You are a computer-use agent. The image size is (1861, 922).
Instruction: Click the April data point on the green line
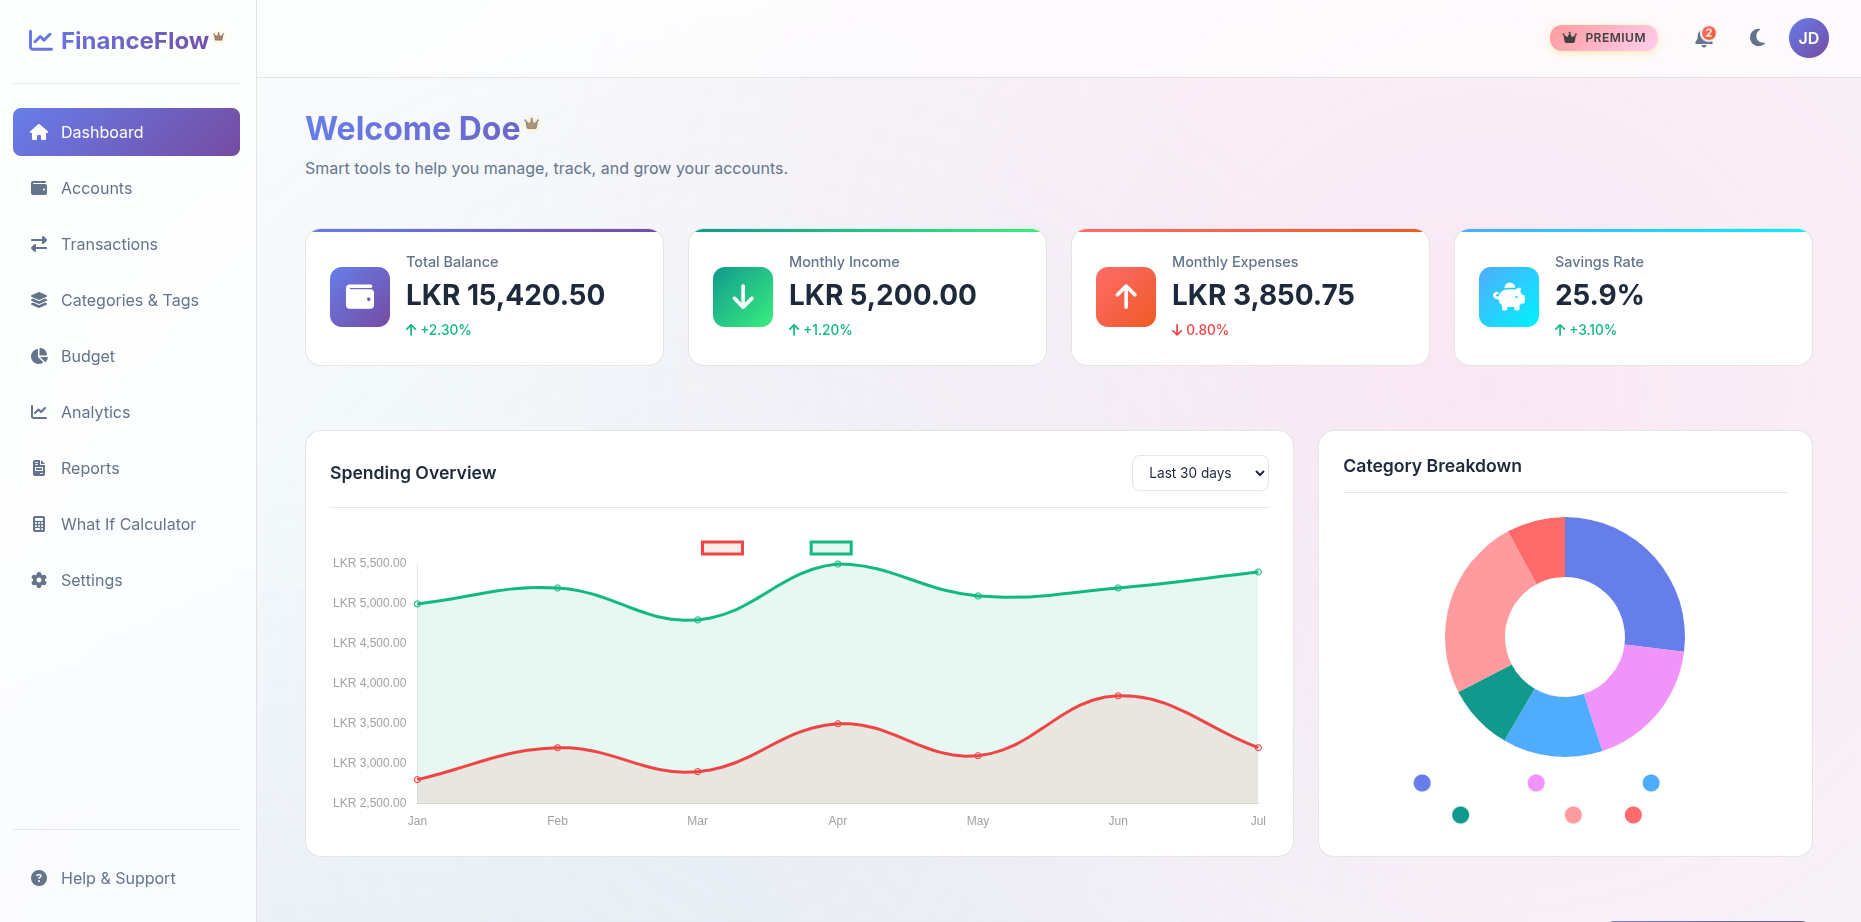click(838, 564)
